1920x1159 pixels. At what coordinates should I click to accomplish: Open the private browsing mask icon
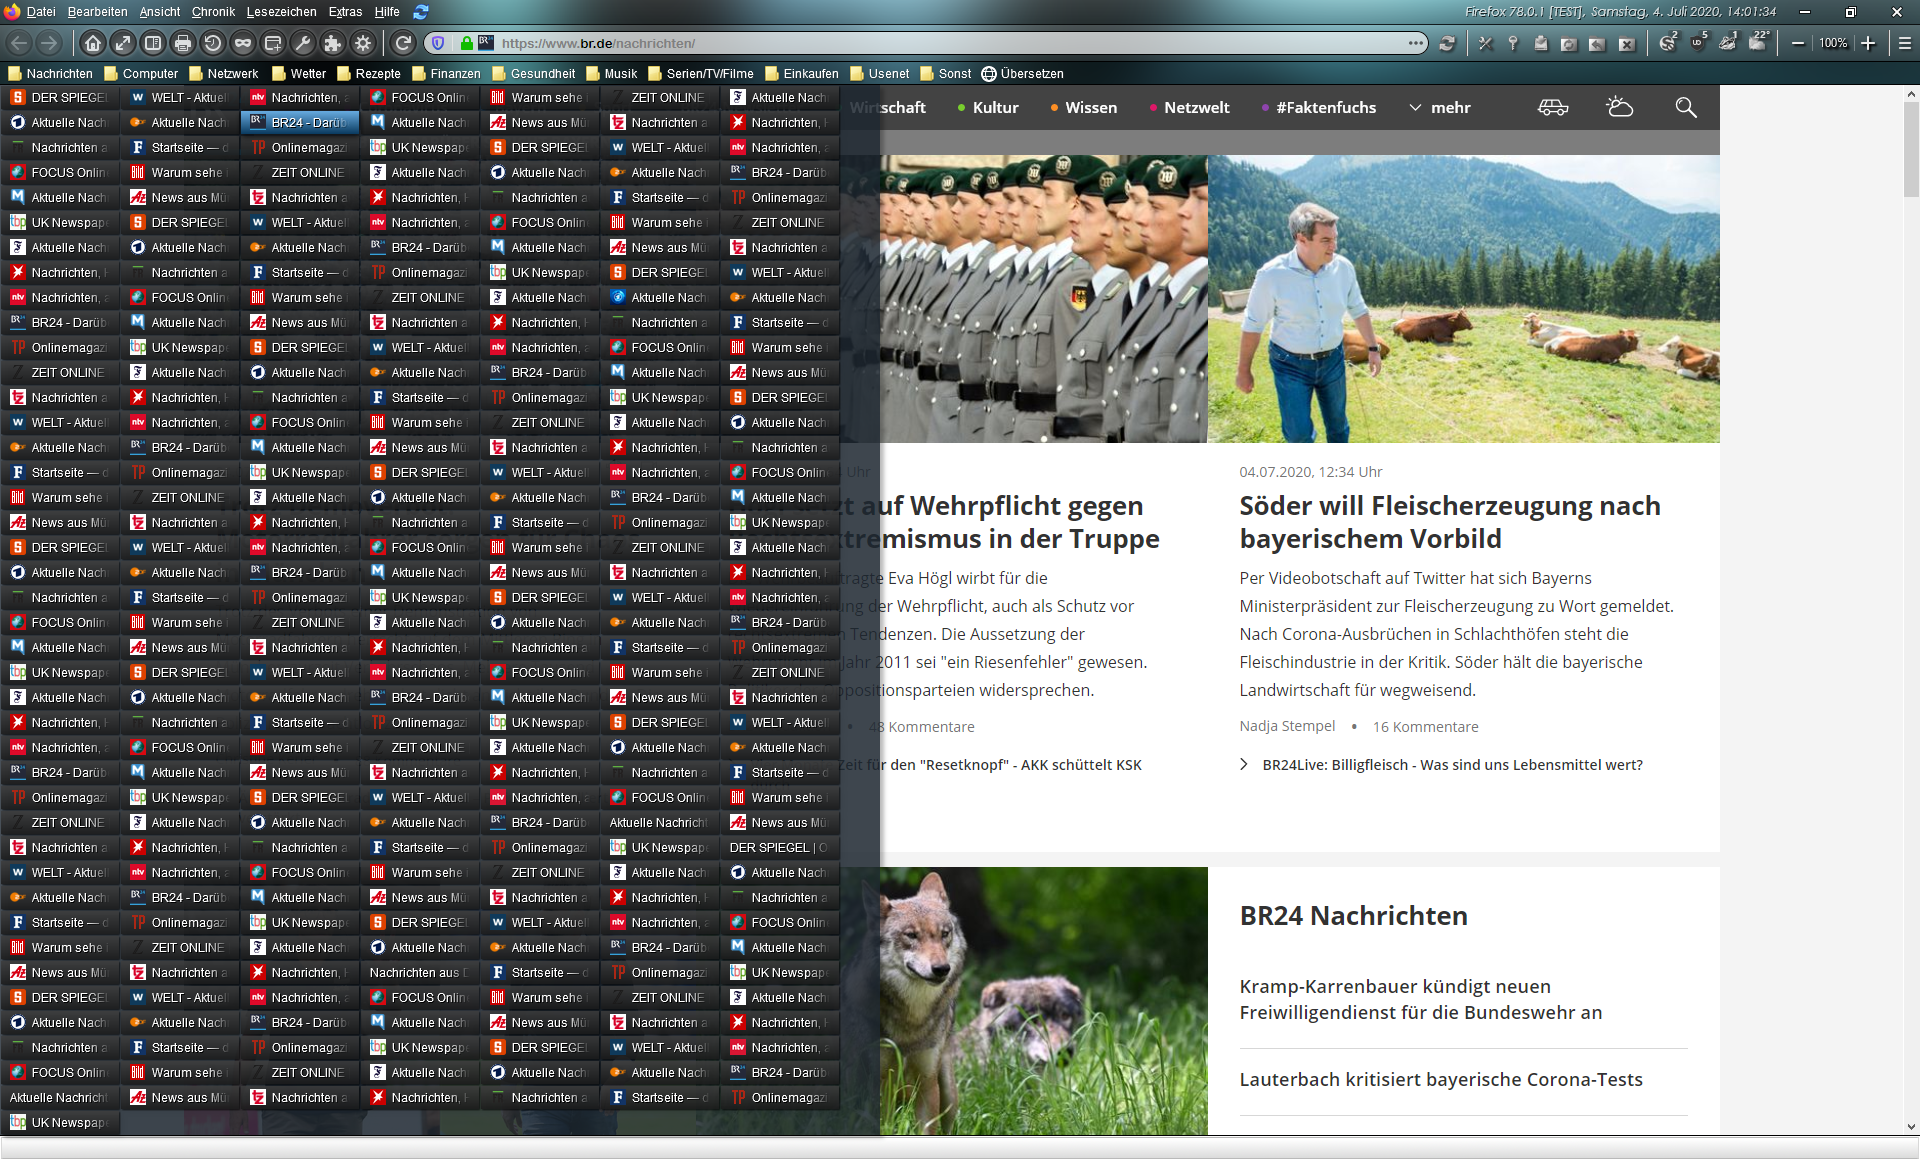[x=243, y=43]
